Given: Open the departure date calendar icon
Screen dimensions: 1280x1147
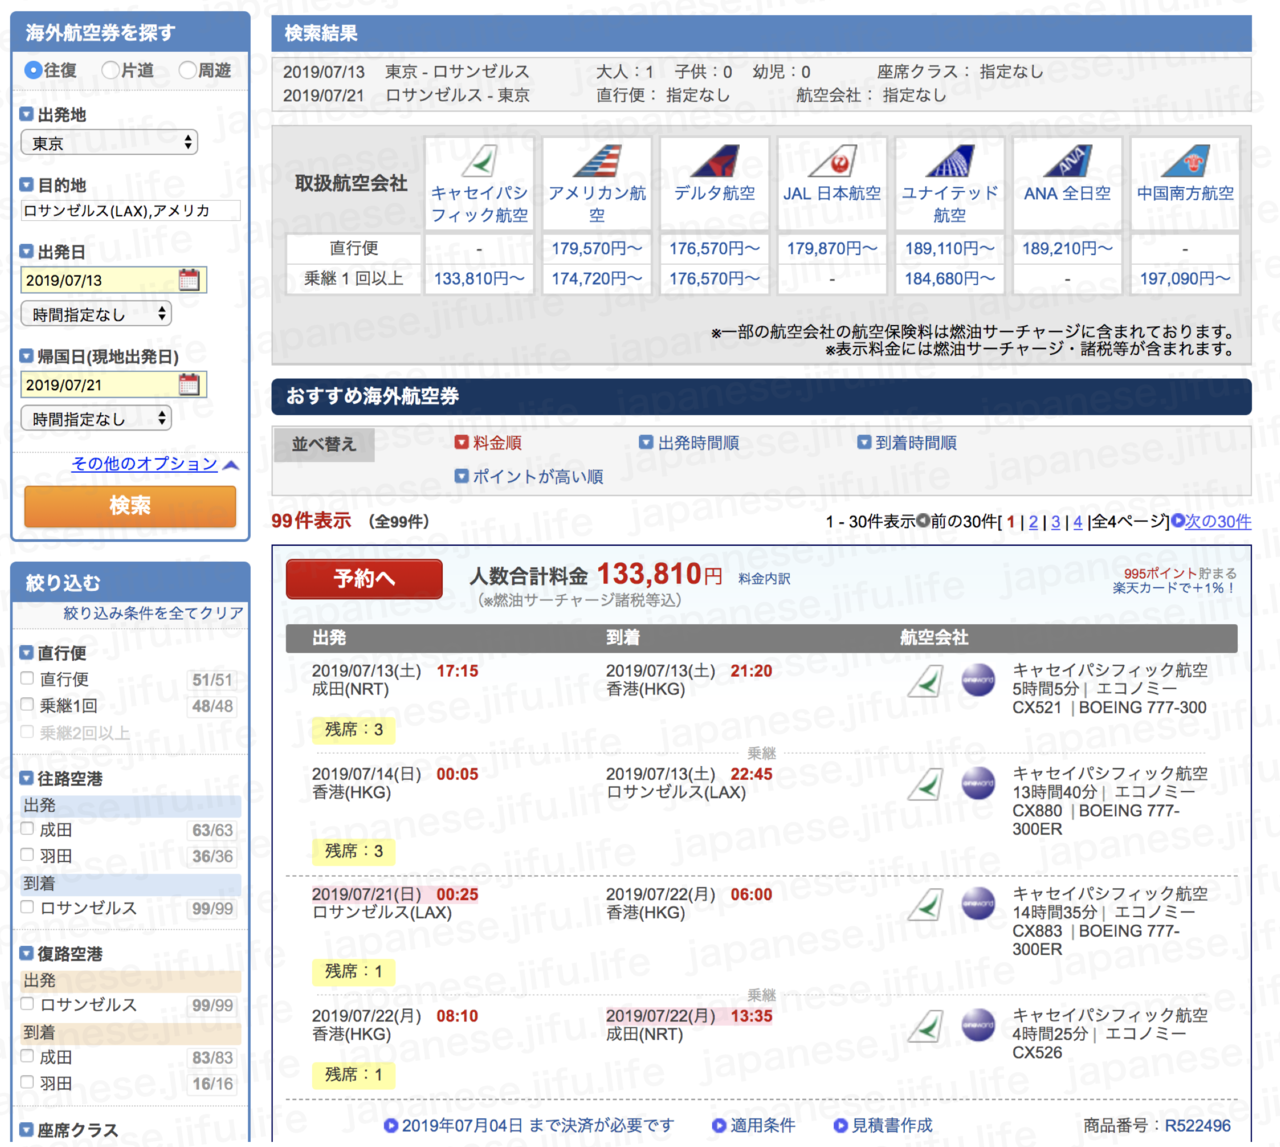Looking at the screenshot, I should [189, 280].
